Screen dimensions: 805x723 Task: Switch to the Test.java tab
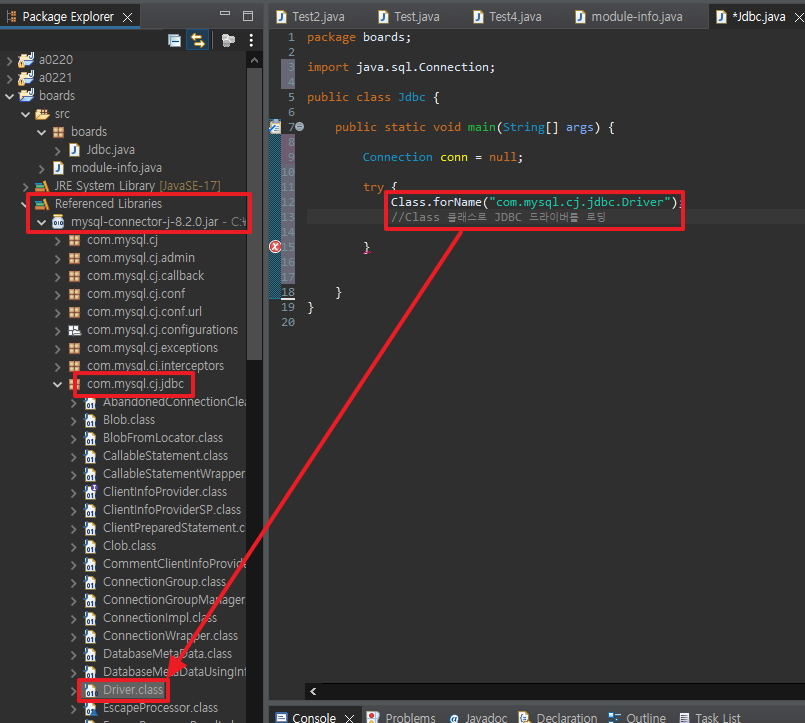(x=409, y=17)
